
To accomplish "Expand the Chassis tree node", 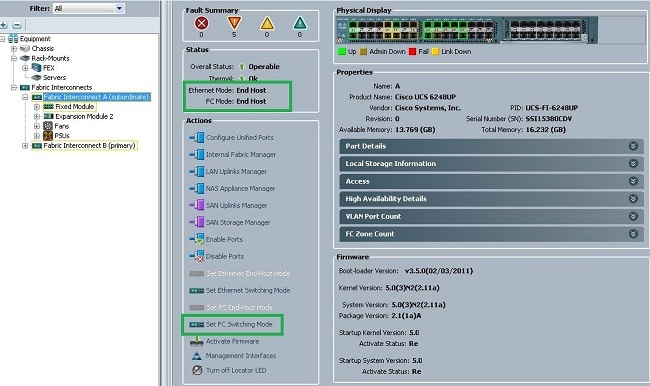I will [14, 49].
